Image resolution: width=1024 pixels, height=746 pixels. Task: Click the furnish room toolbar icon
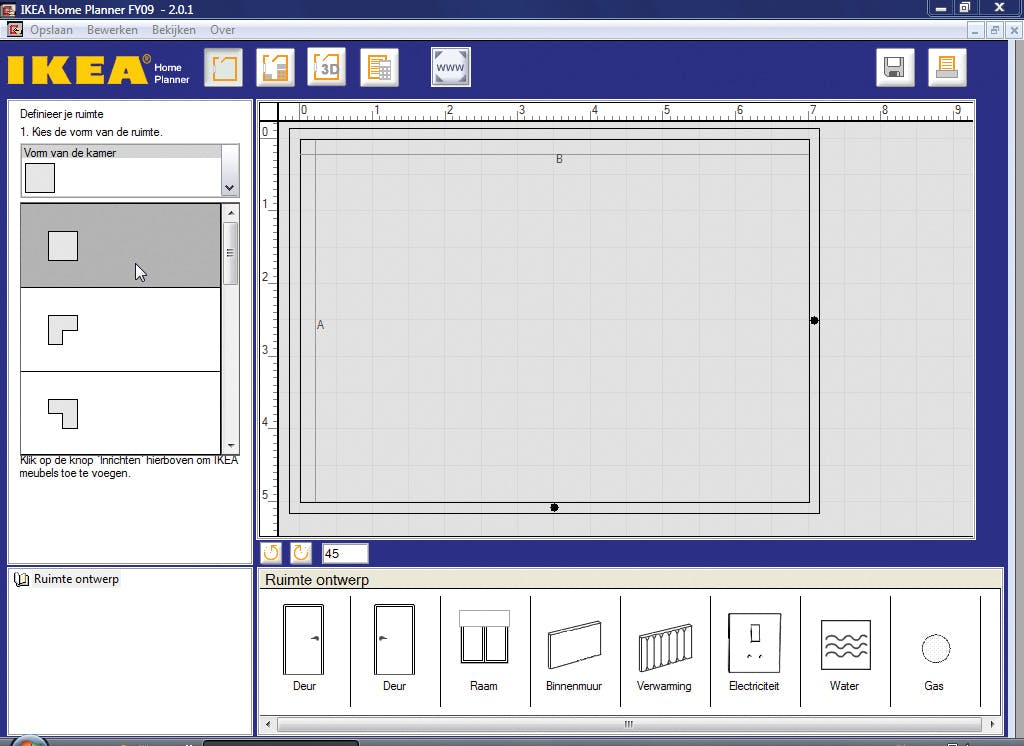tap(275, 67)
